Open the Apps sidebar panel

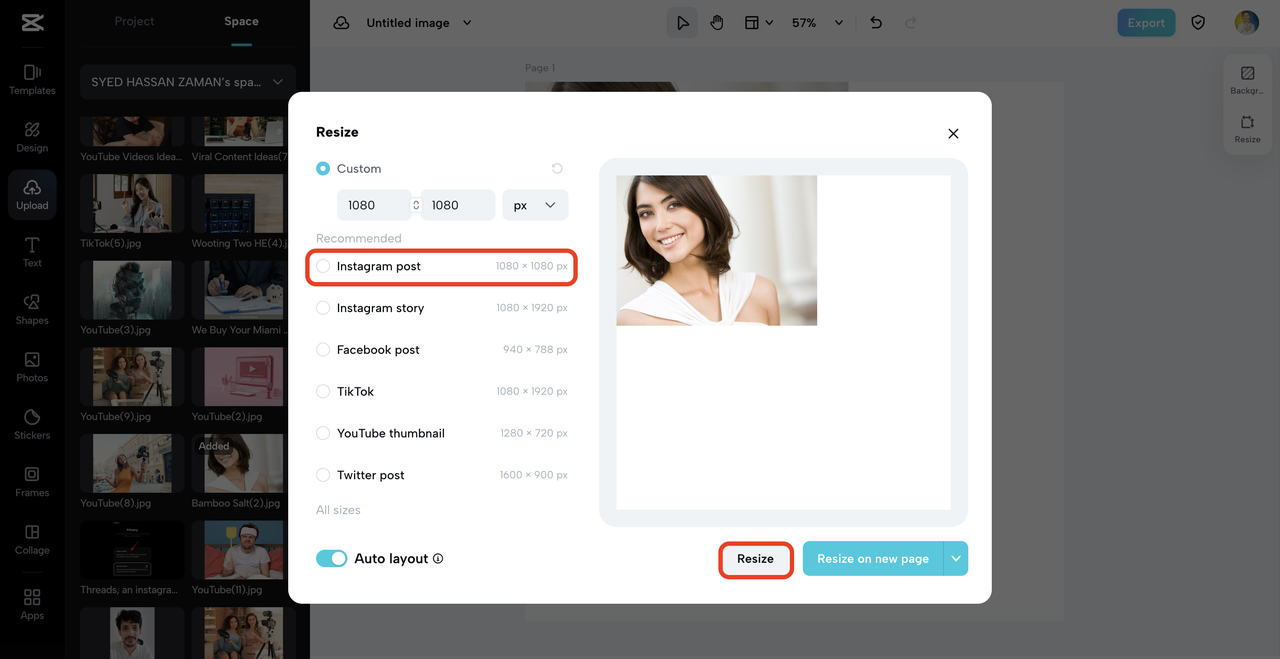(32, 604)
